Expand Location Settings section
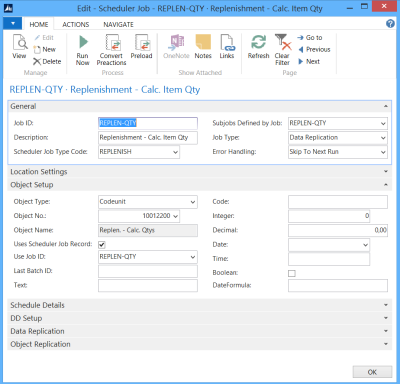This screenshot has height=384, width=400. tap(386, 171)
